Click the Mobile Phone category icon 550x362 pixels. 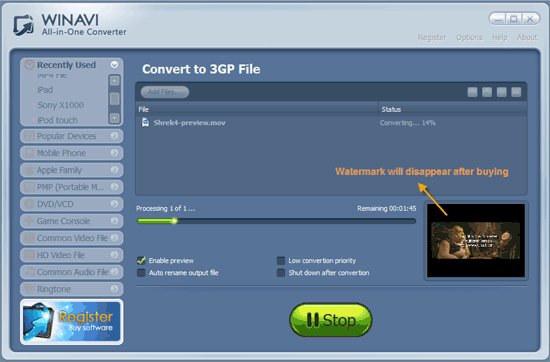tap(29, 153)
